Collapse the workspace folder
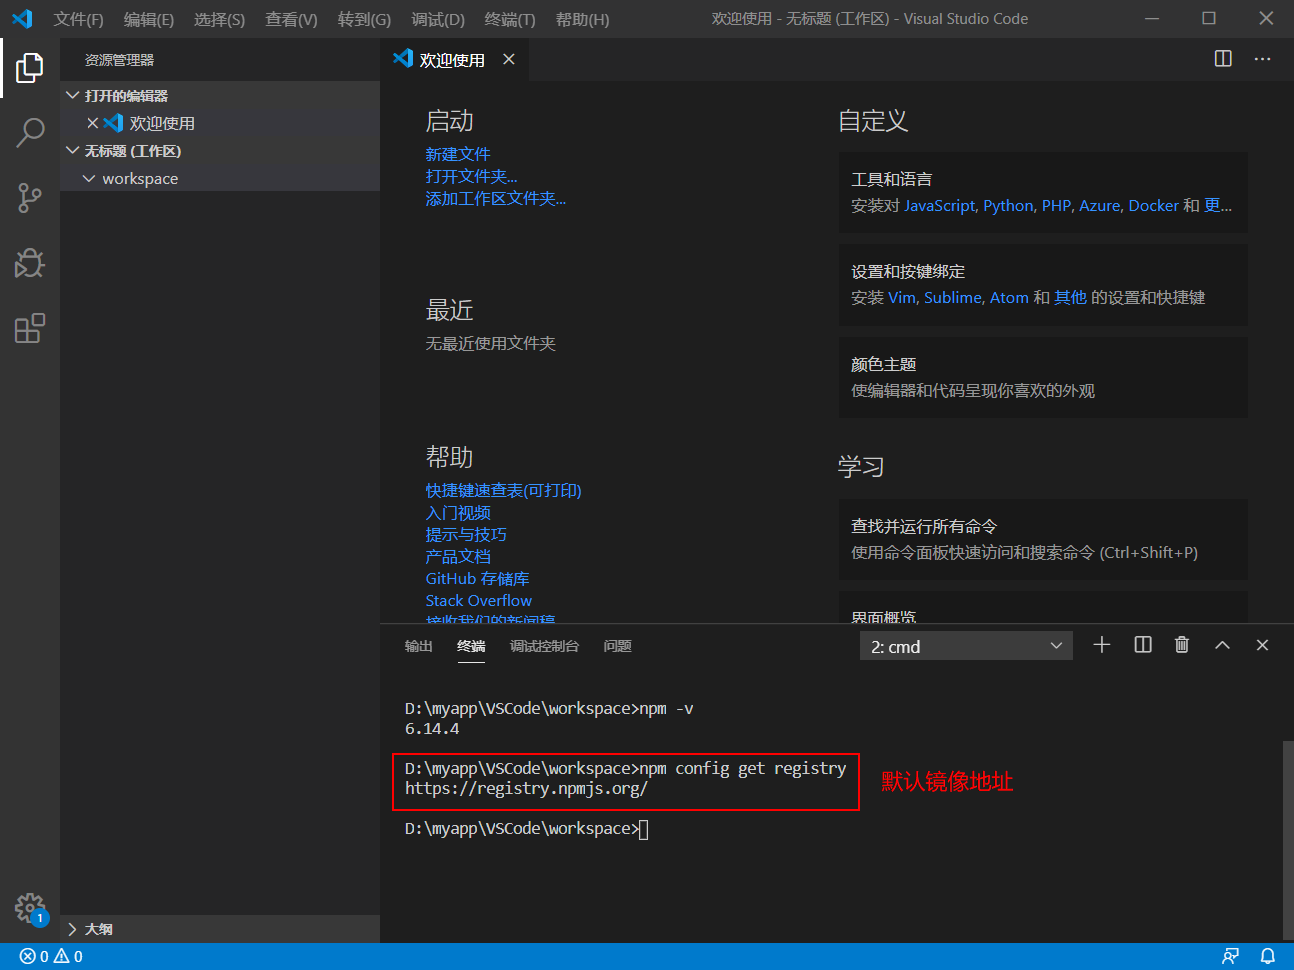The width and height of the screenshot is (1294, 970). pos(220,178)
